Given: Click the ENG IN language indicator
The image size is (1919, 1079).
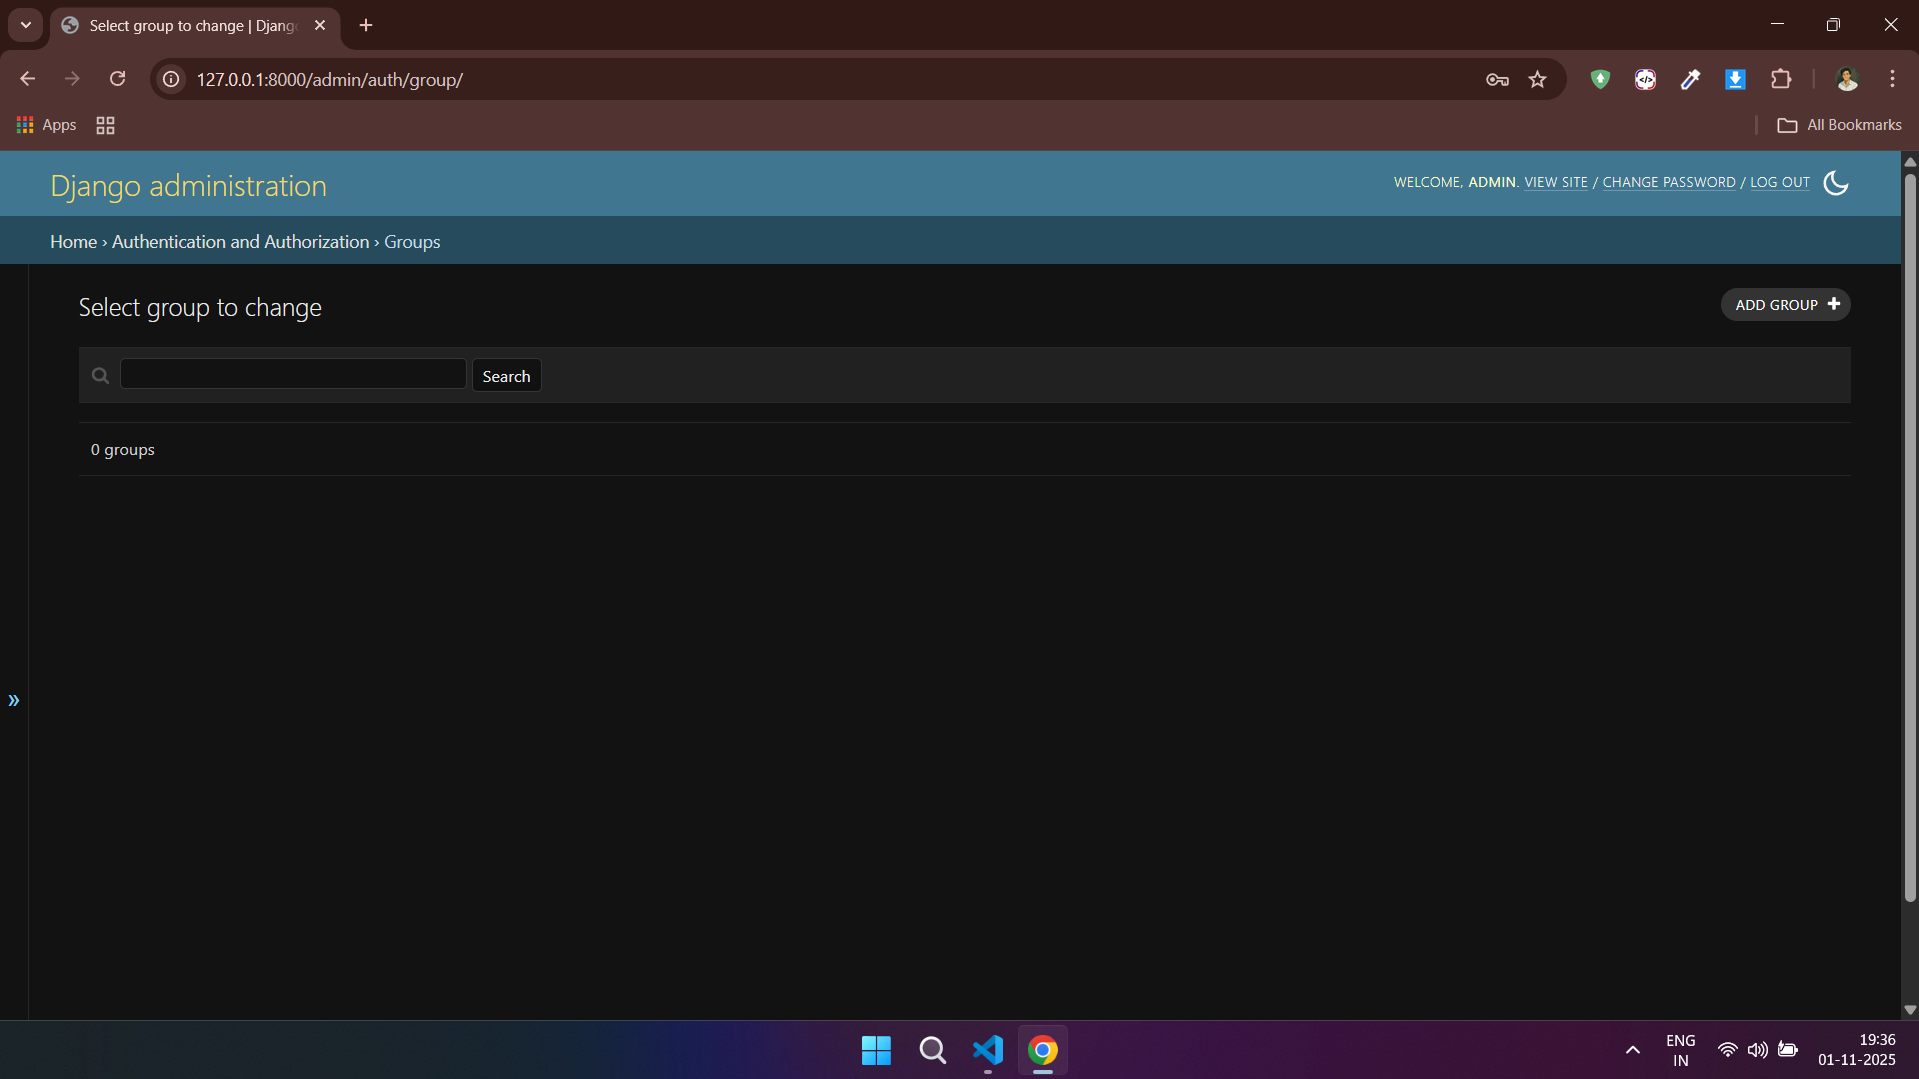Looking at the screenshot, I should coord(1681,1050).
